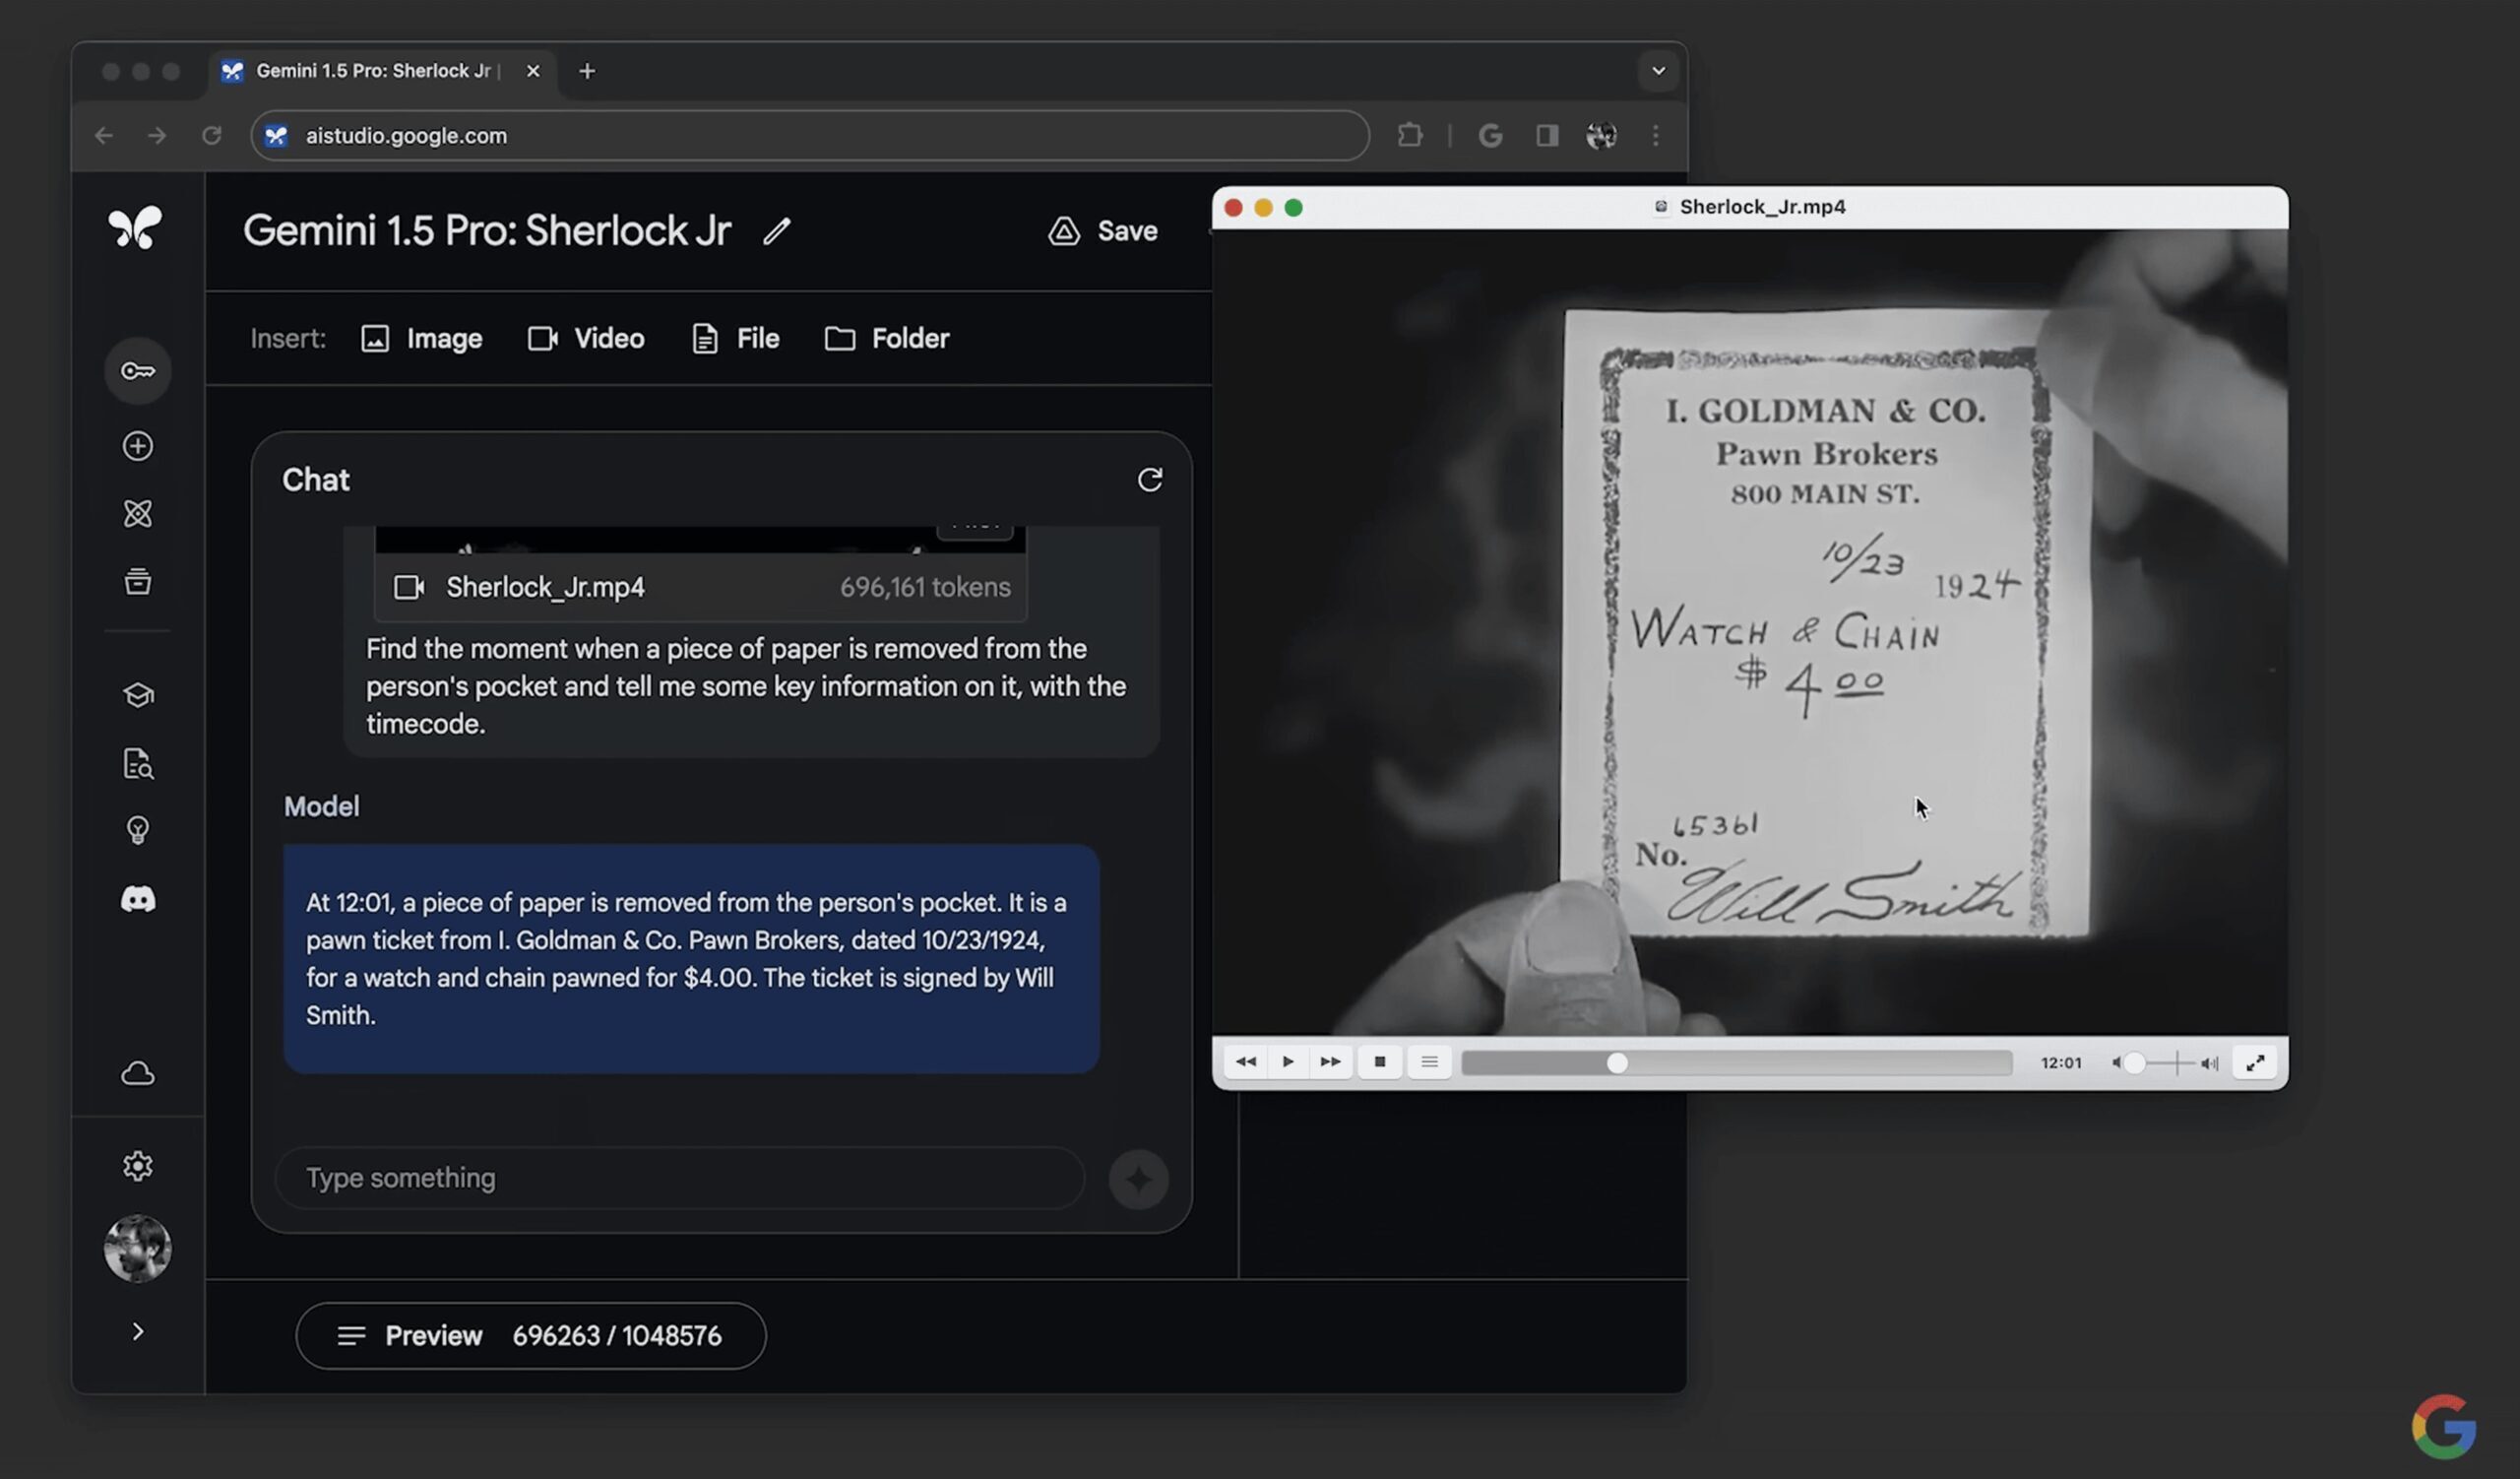Open the prompt library archive icon
This screenshot has height=1479, width=2520.
click(137, 582)
